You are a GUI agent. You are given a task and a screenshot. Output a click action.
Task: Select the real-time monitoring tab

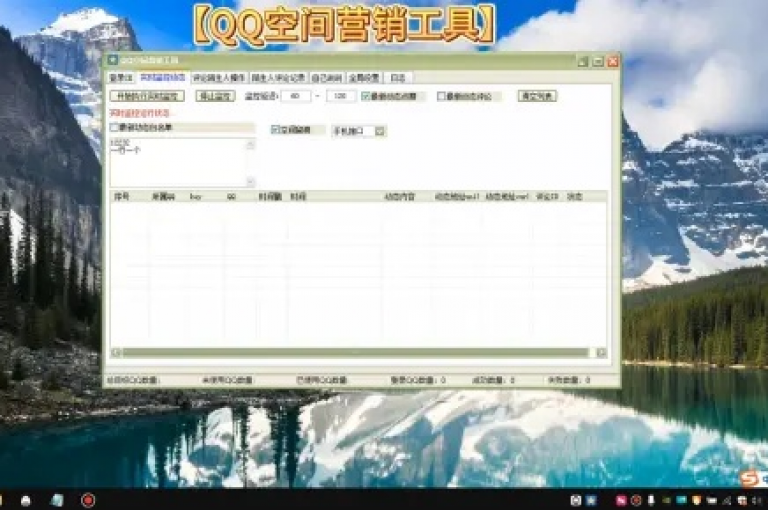[x=163, y=77]
